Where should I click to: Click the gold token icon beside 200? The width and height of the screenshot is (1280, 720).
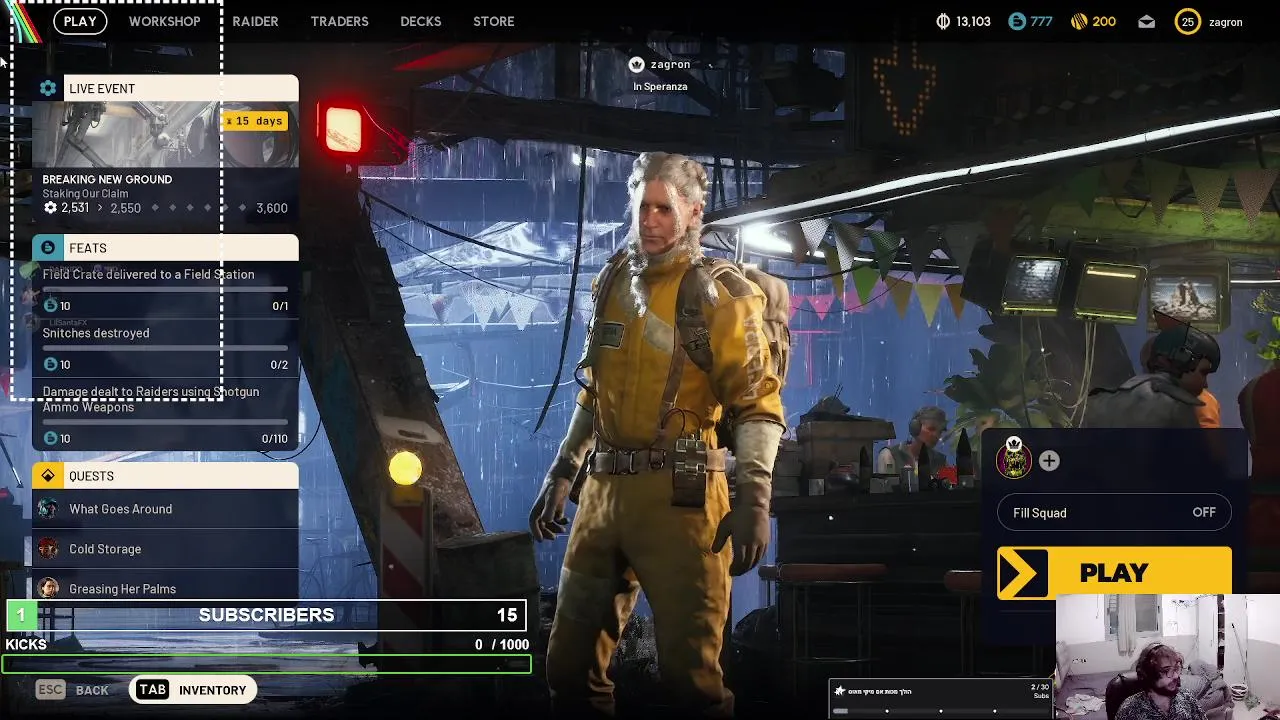[x=1079, y=21]
